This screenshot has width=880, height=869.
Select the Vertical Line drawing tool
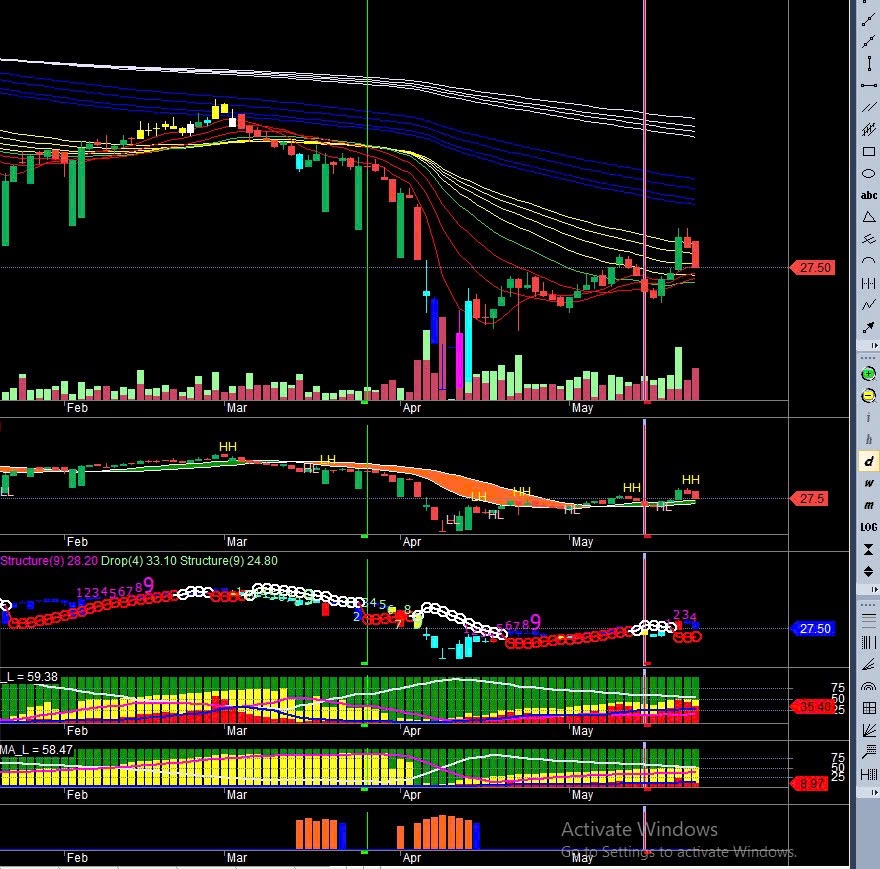[868, 63]
